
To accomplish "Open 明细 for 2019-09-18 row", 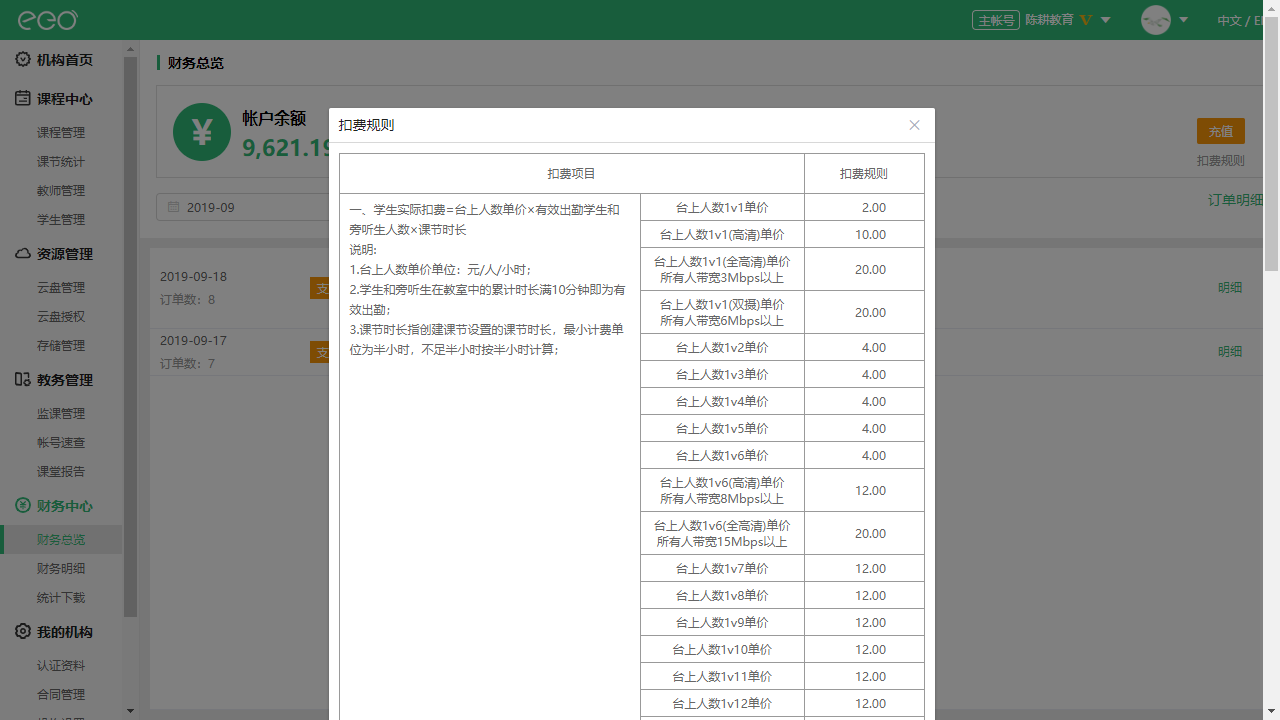I will point(1230,287).
